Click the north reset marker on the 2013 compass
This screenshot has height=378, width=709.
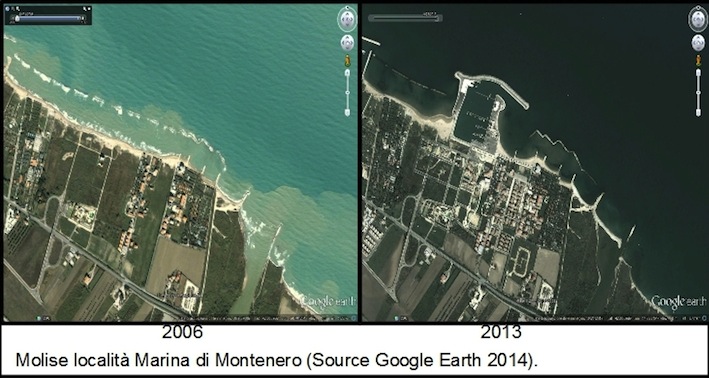click(x=698, y=7)
